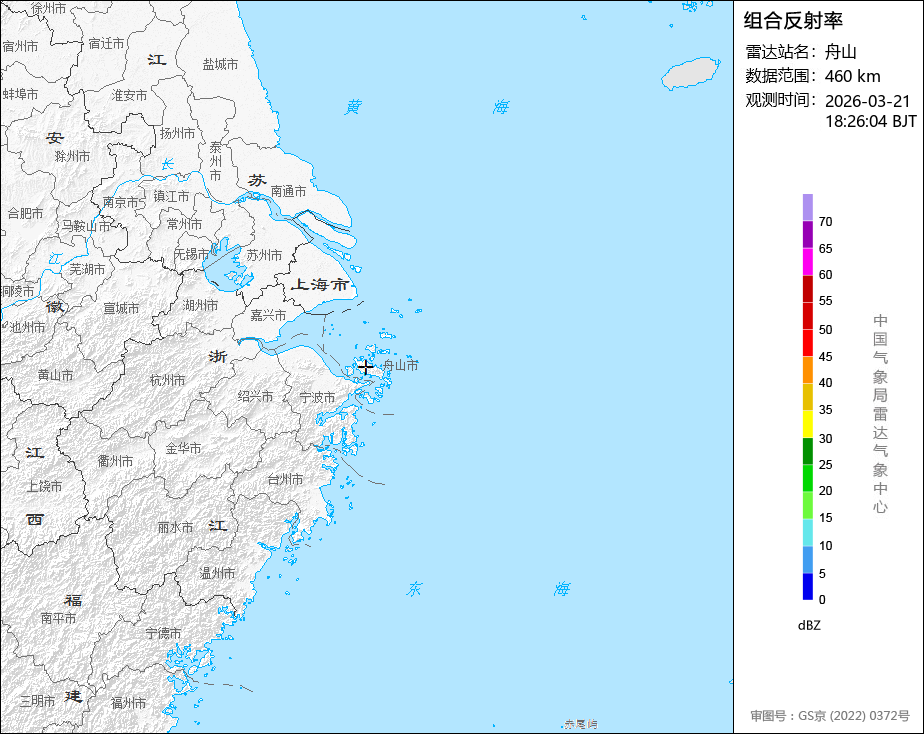Click the 宿迁市 map label
Viewport: 924px width, 734px height.
point(107,44)
